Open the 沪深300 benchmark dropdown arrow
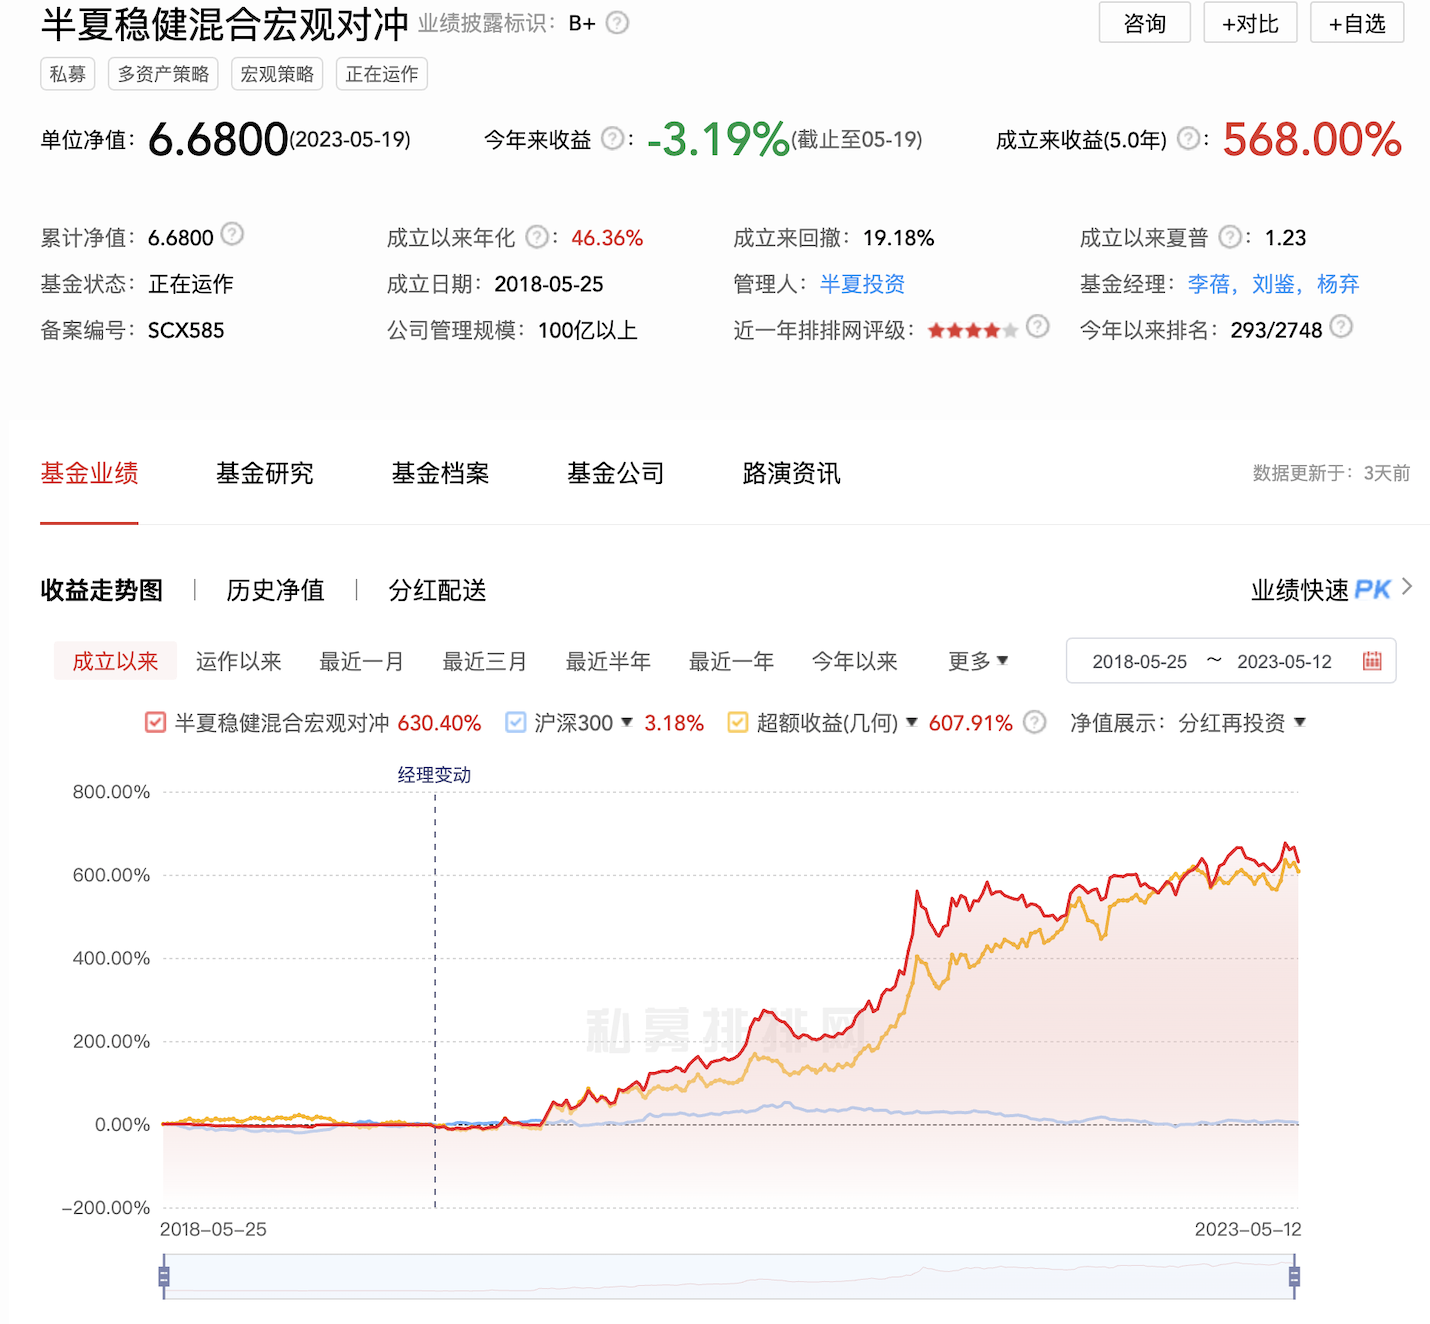Screen dimensions: 1430x1324 (627, 722)
